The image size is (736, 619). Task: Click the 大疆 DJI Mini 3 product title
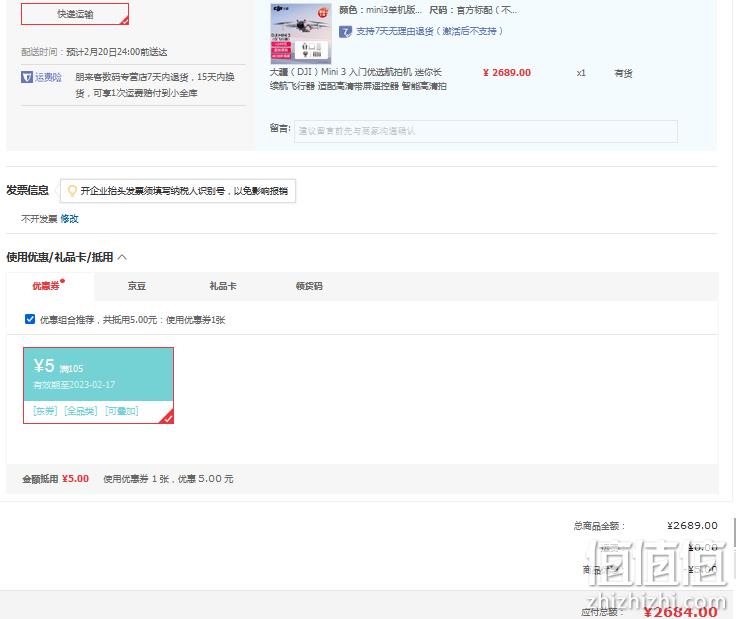358,79
